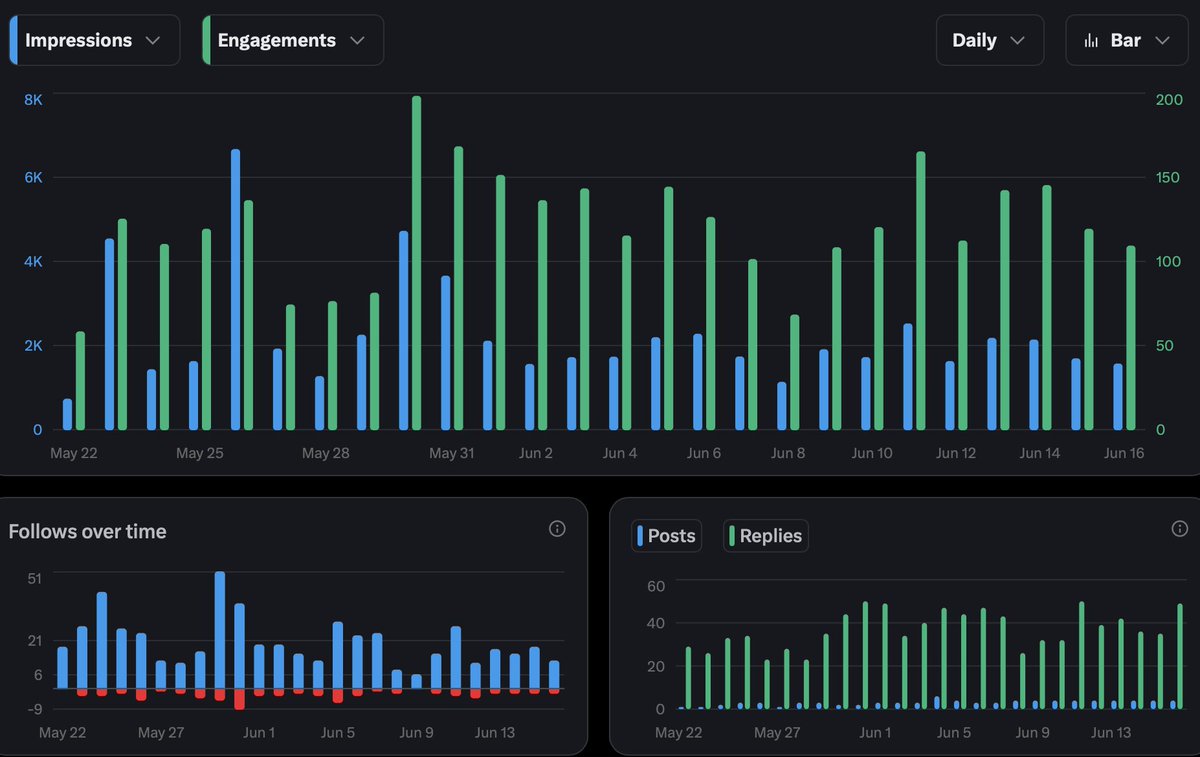Select the tallest blue impressions bar after May 25
Viewport: 1200px width, 757px height.
click(236, 290)
